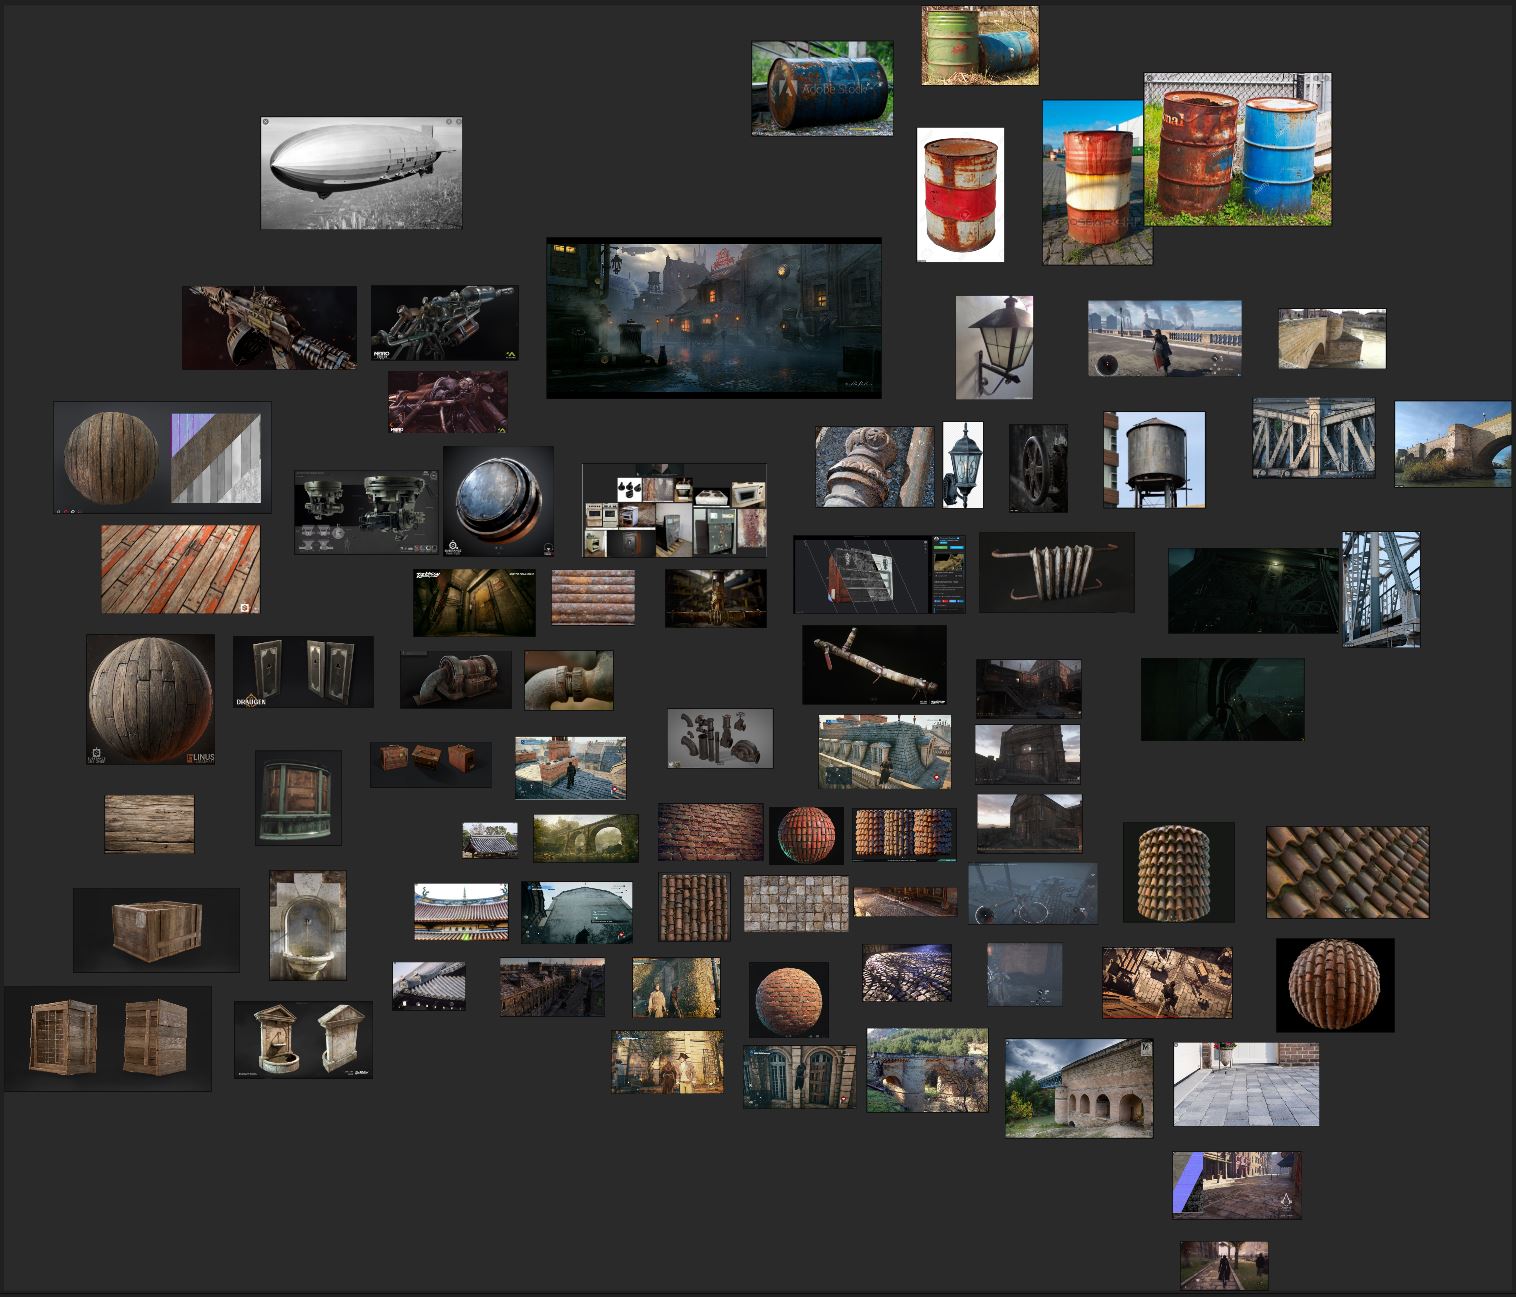1516x1297 pixels.
Task: Select the rusty ornate pipe joint close-up
Action: click(875, 467)
